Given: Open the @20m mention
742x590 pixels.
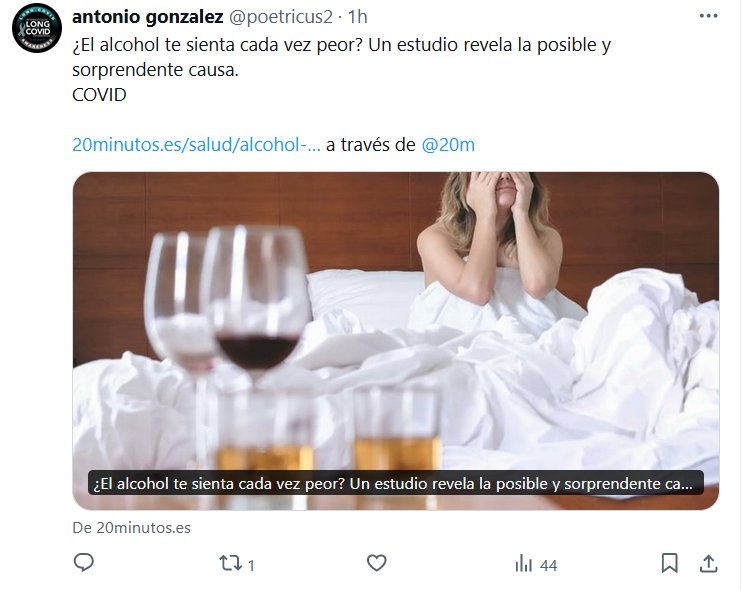Looking at the screenshot, I should [x=448, y=145].
